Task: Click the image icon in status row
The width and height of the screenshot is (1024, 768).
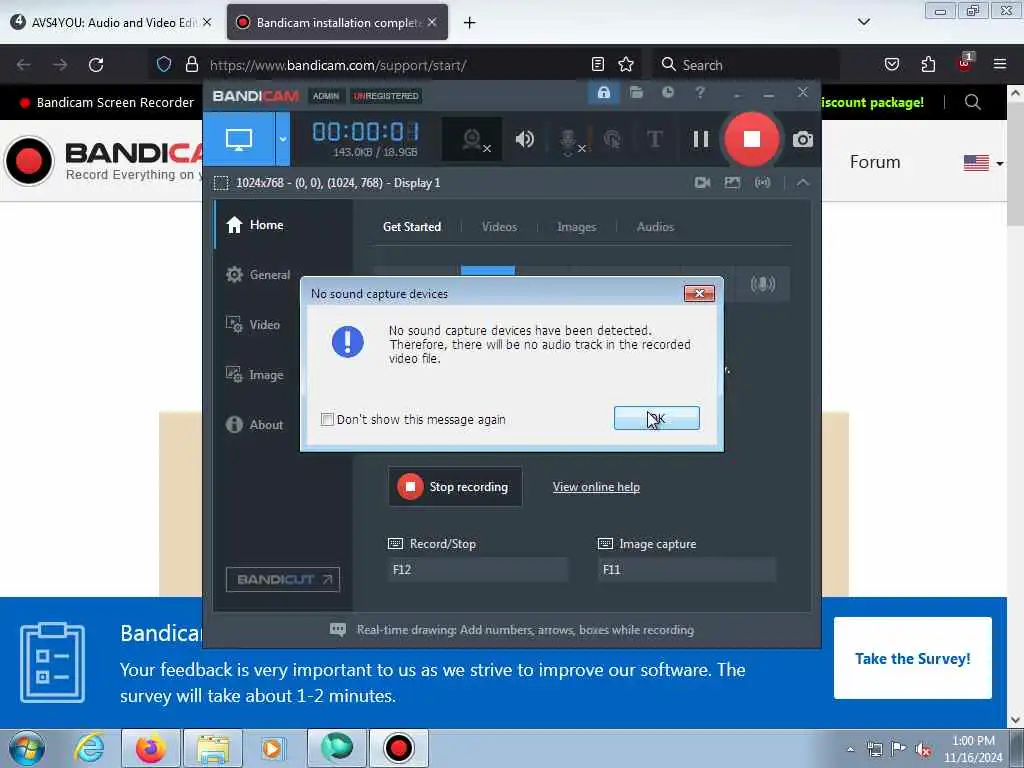Action: point(732,183)
